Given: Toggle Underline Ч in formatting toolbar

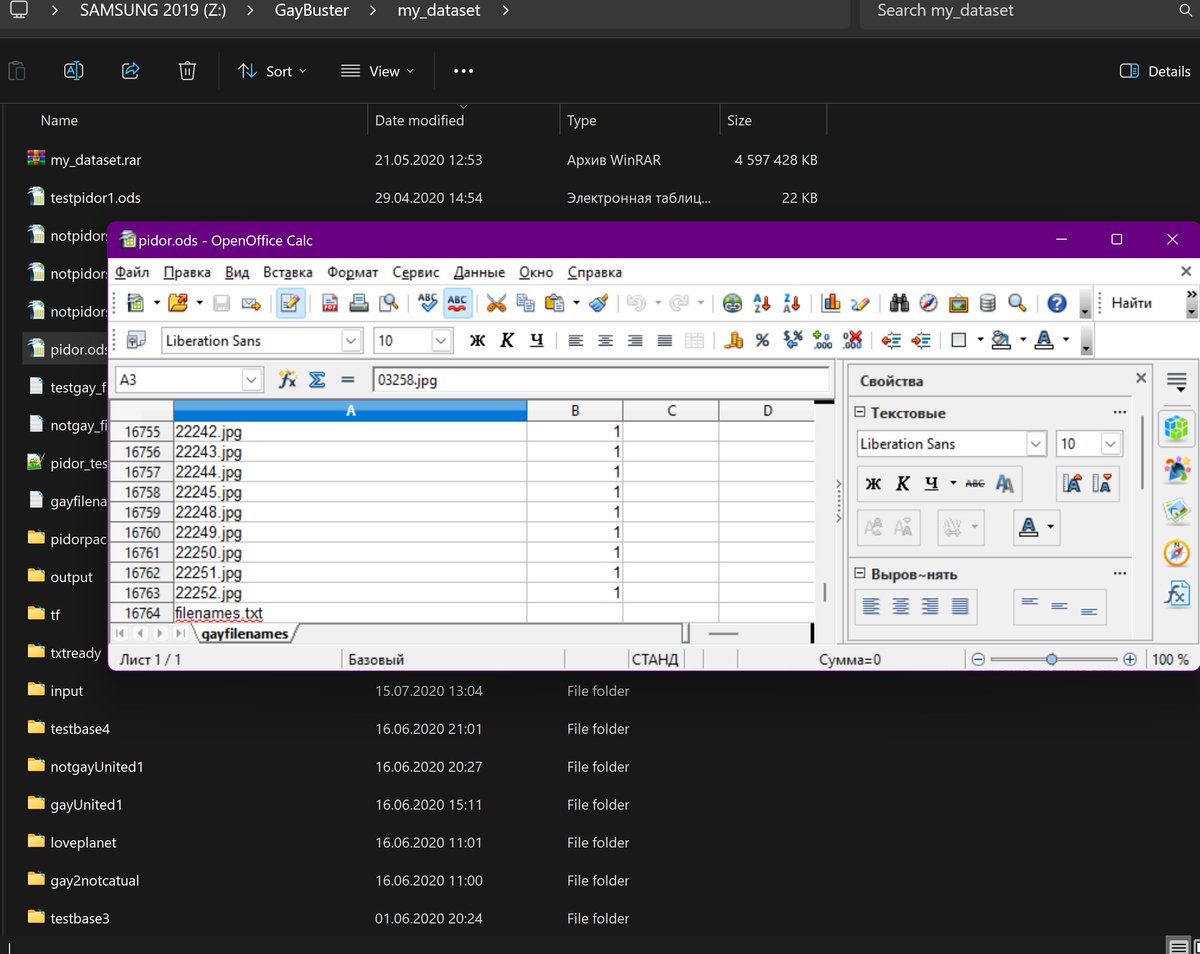Looking at the screenshot, I should pos(536,340).
